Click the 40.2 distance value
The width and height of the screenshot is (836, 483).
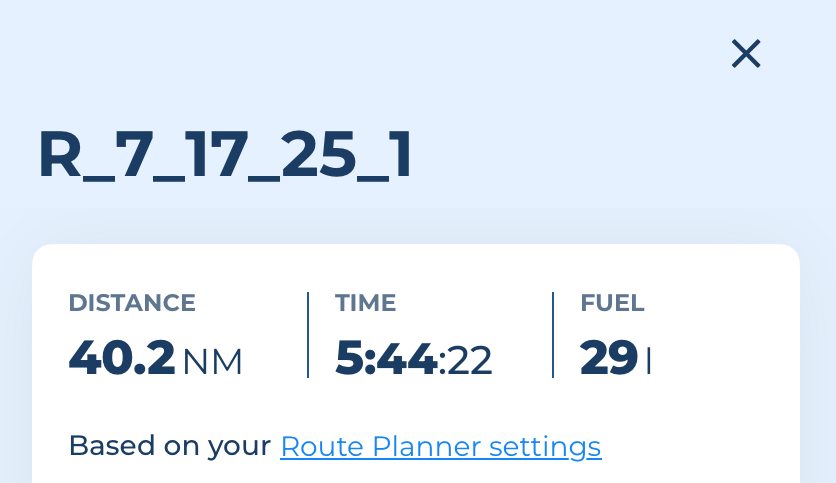[x=122, y=357]
